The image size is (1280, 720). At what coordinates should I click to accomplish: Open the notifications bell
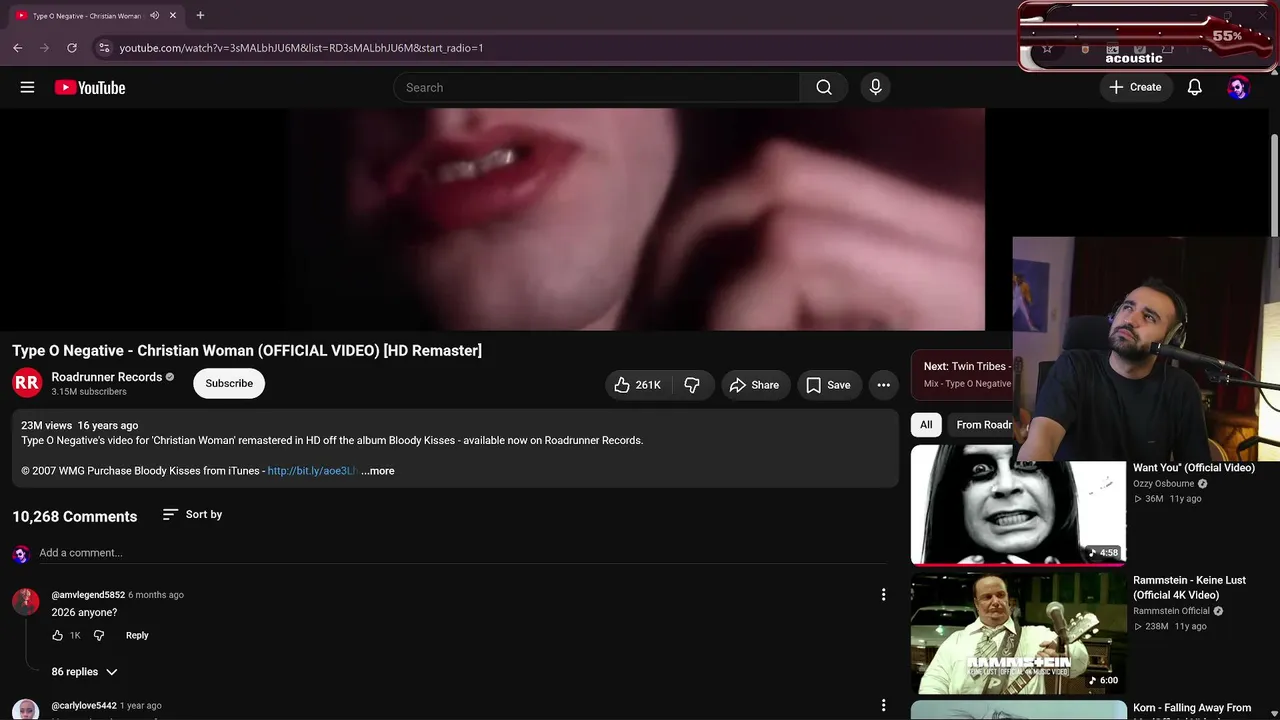coord(1194,87)
